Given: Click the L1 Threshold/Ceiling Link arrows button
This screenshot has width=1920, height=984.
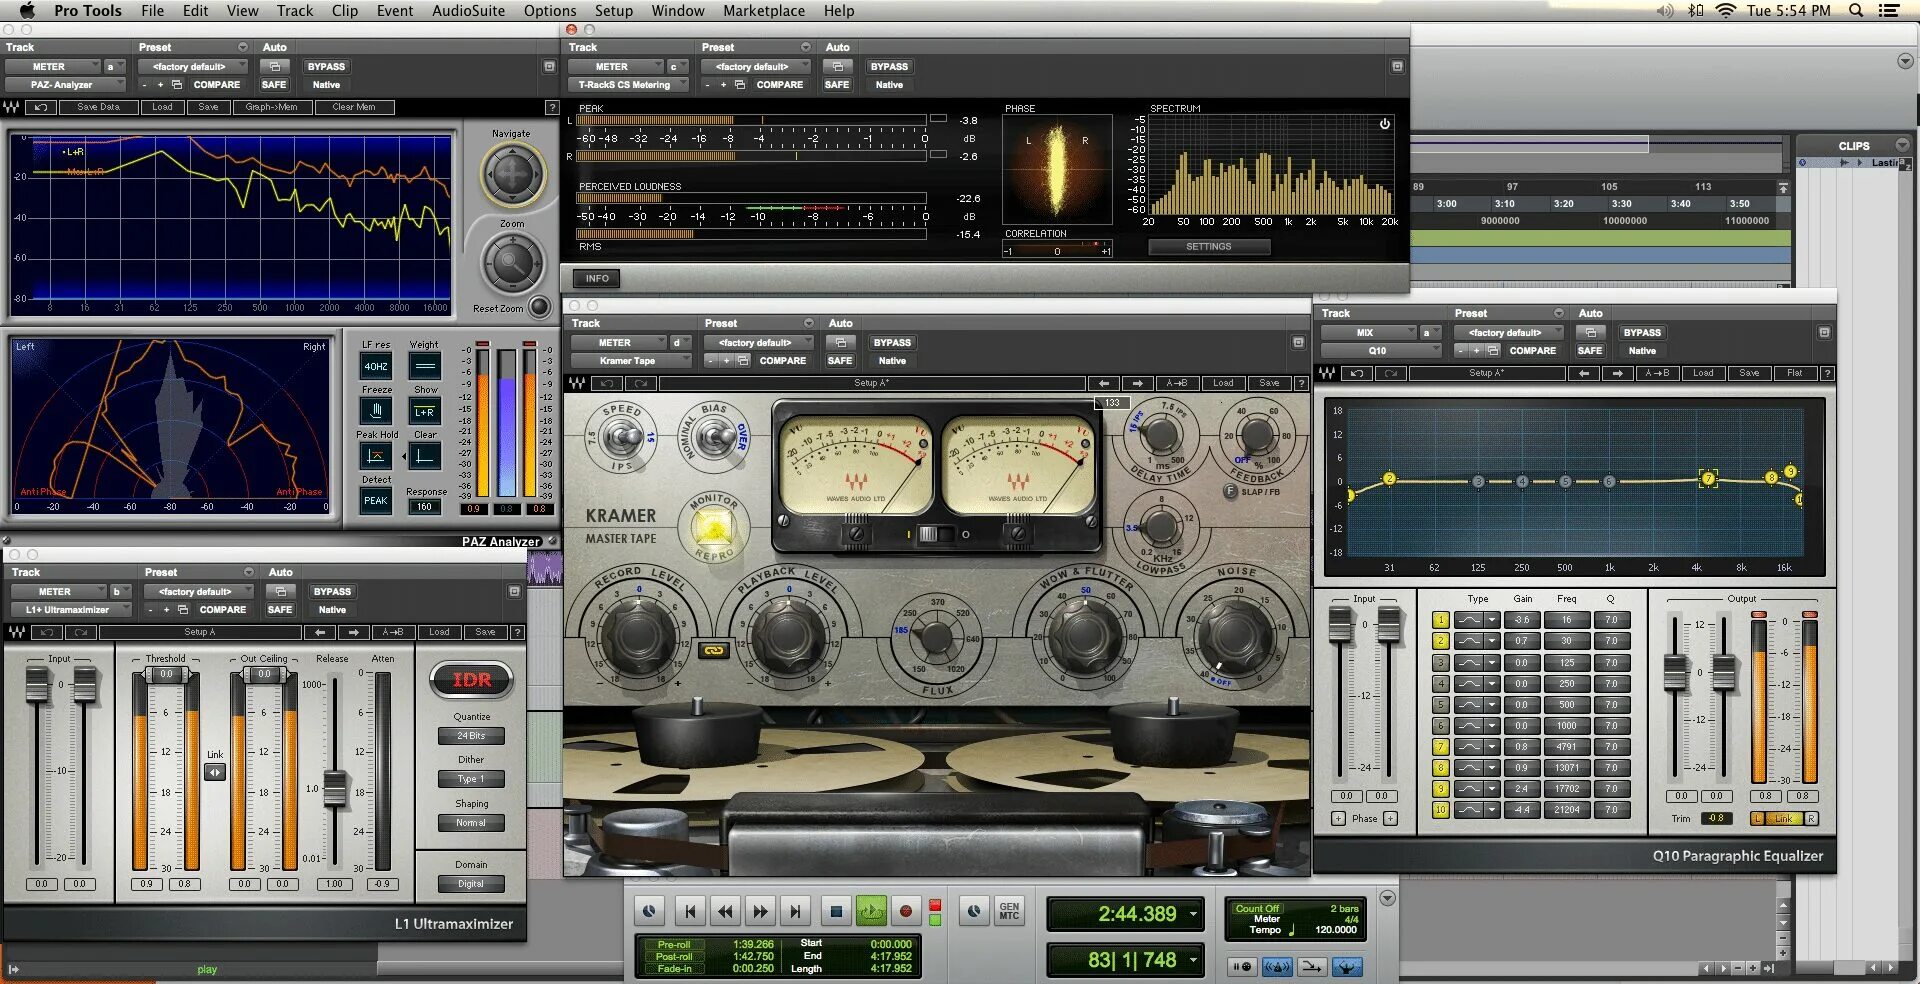Looking at the screenshot, I should [x=215, y=772].
